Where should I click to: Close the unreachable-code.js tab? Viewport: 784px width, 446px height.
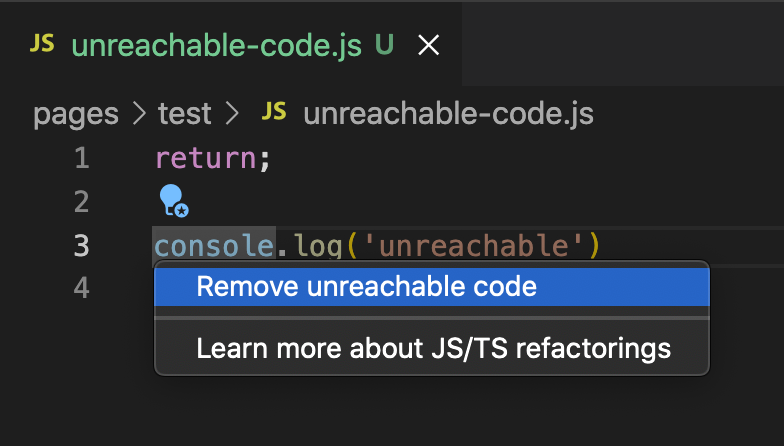pos(428,45)
